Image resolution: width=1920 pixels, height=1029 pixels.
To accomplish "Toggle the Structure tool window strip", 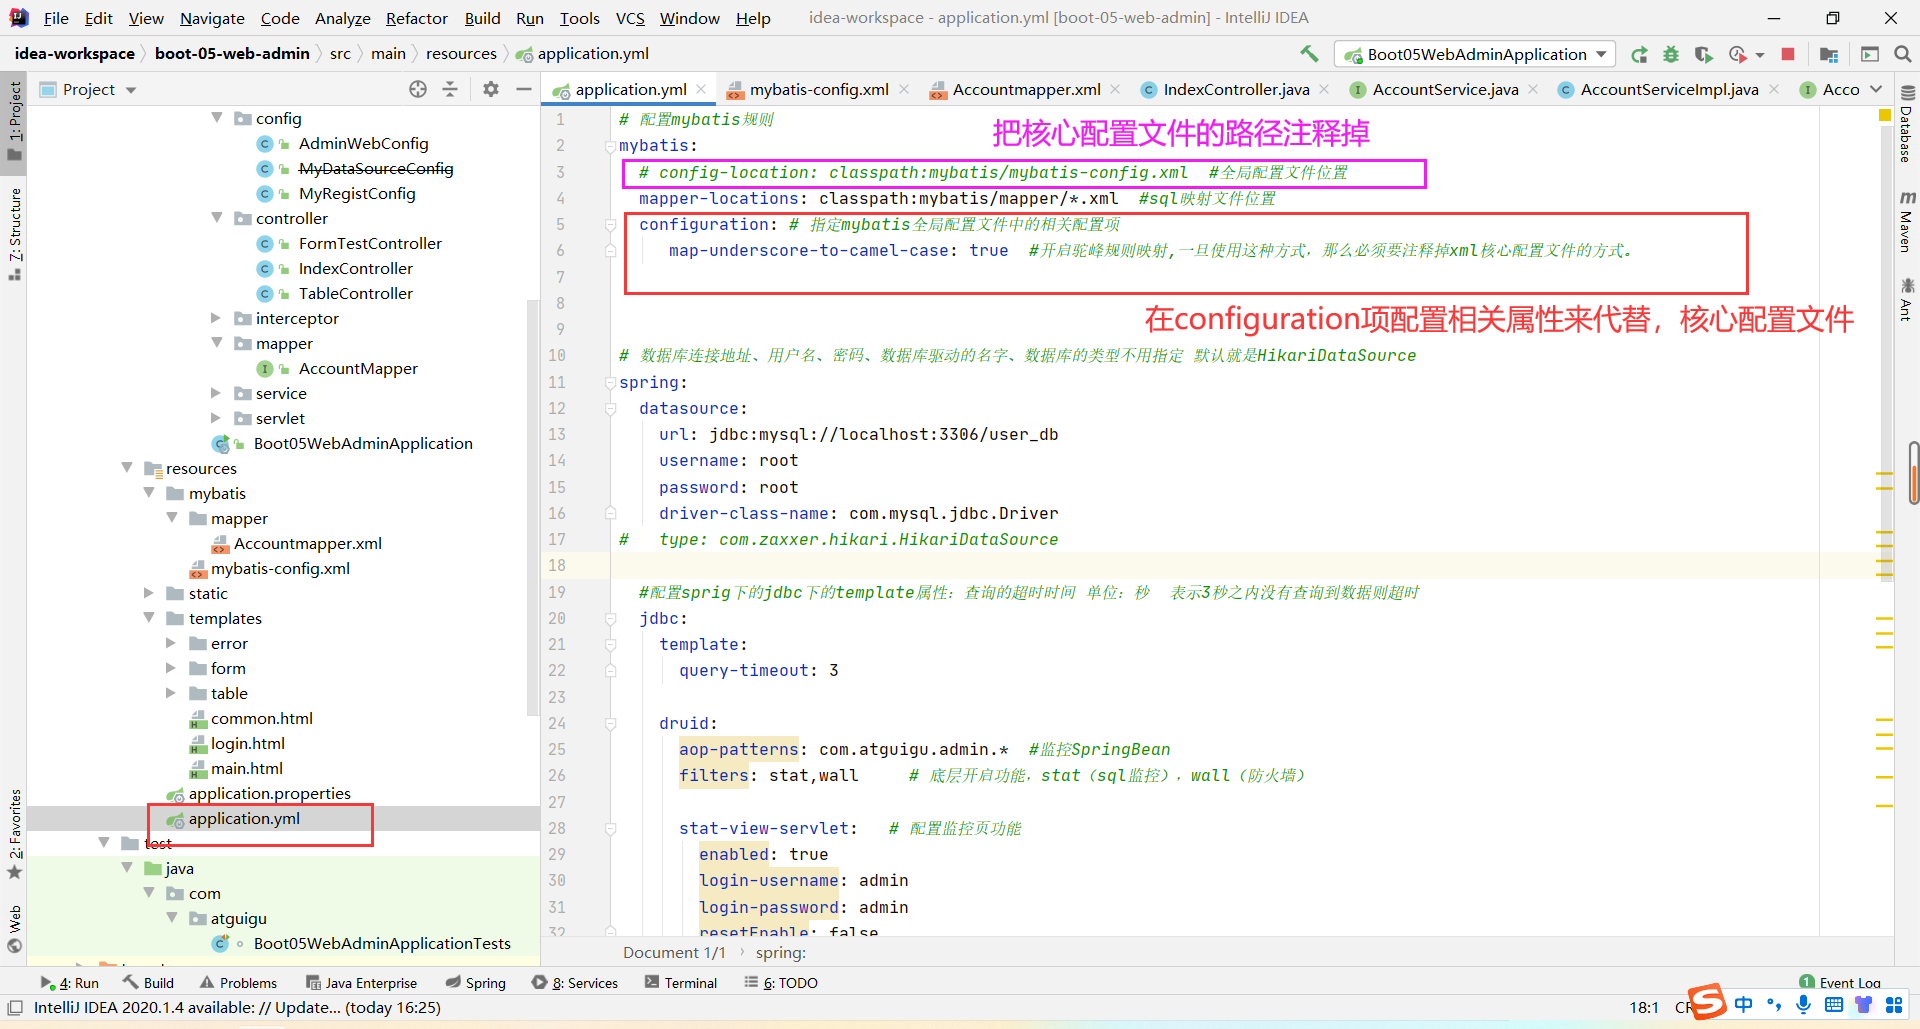I will (x=15, y=232).
